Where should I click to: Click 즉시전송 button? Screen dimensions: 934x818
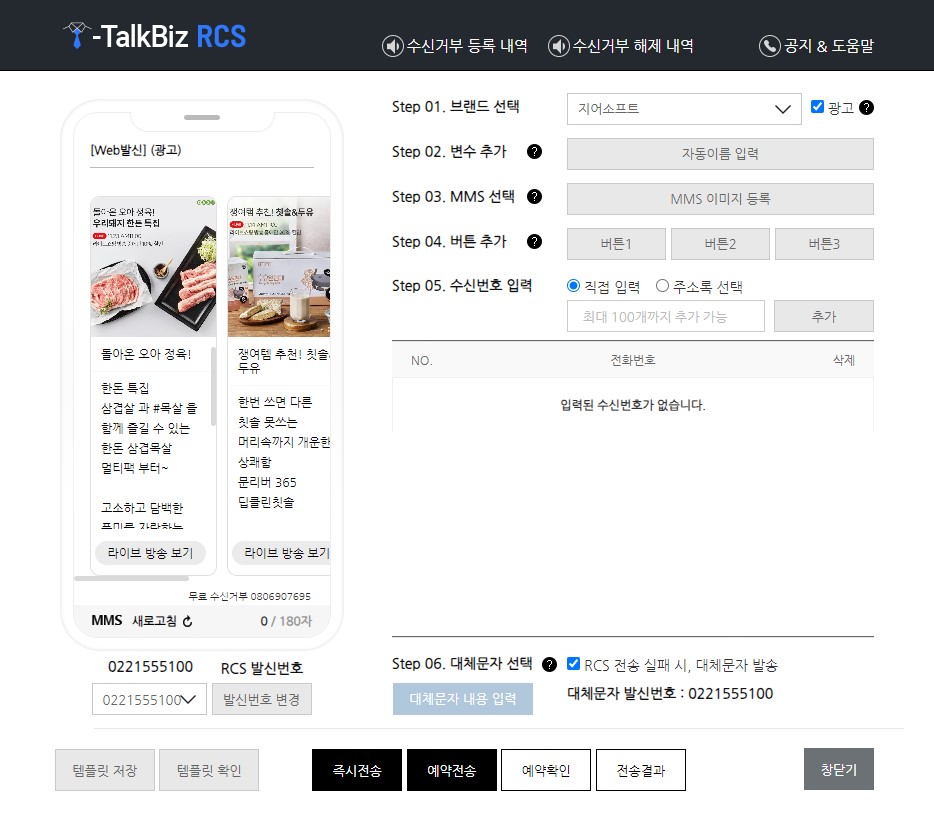357,770
